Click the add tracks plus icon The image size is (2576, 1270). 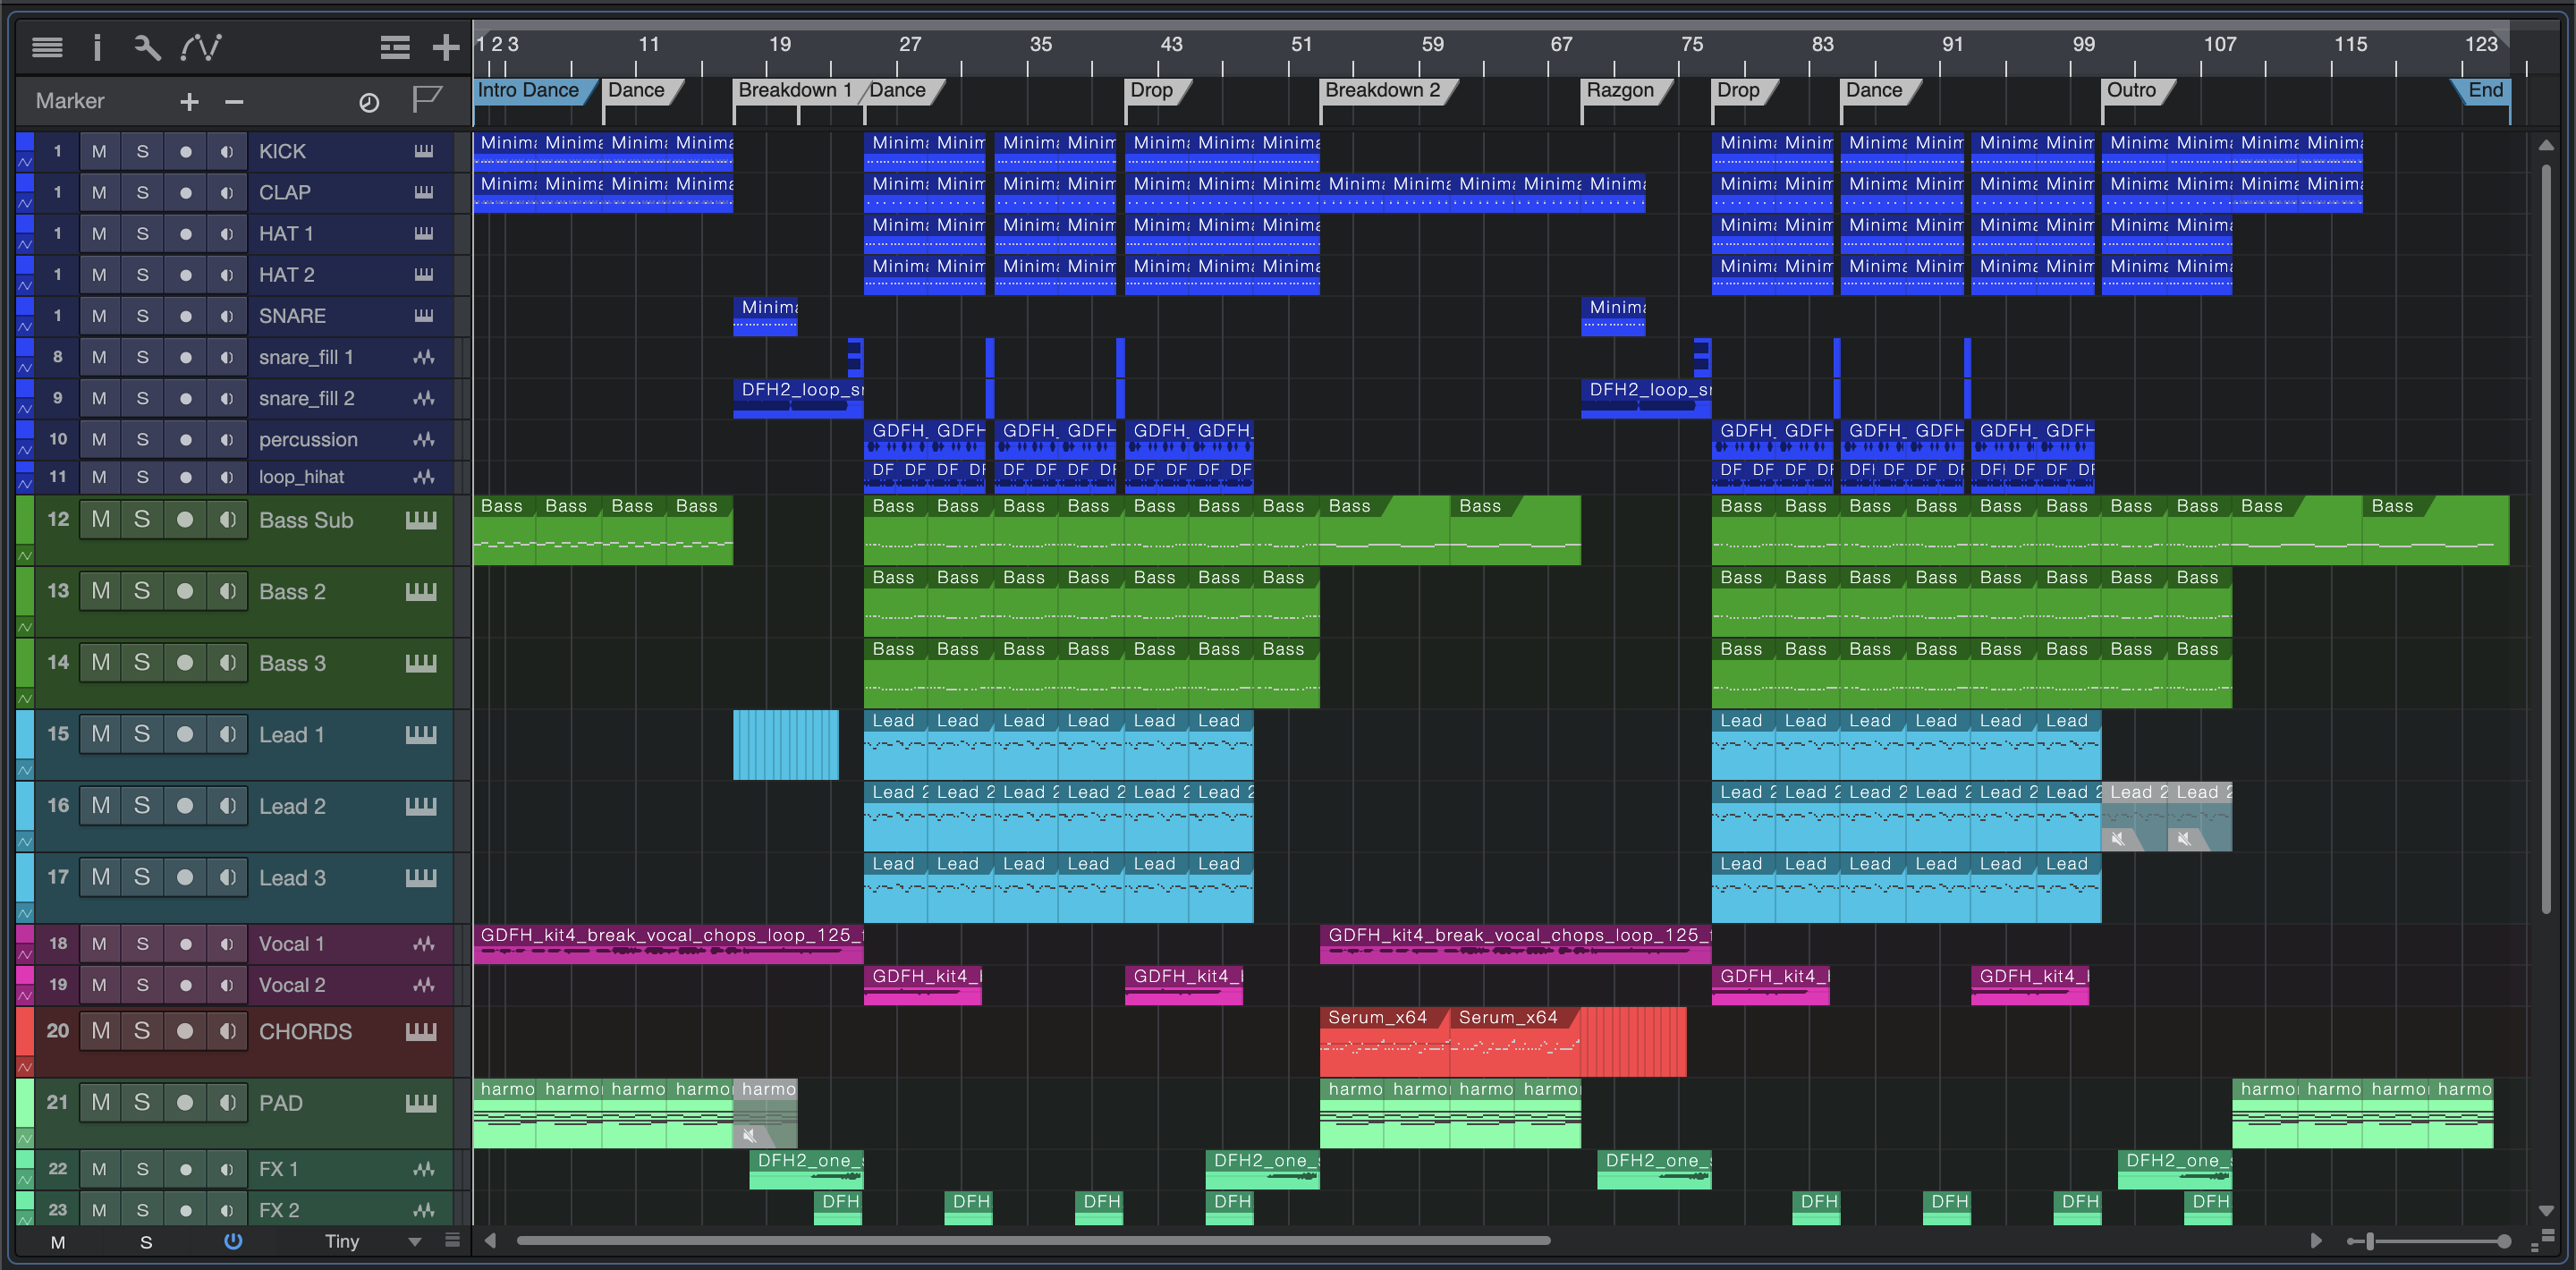pos(445,46)
